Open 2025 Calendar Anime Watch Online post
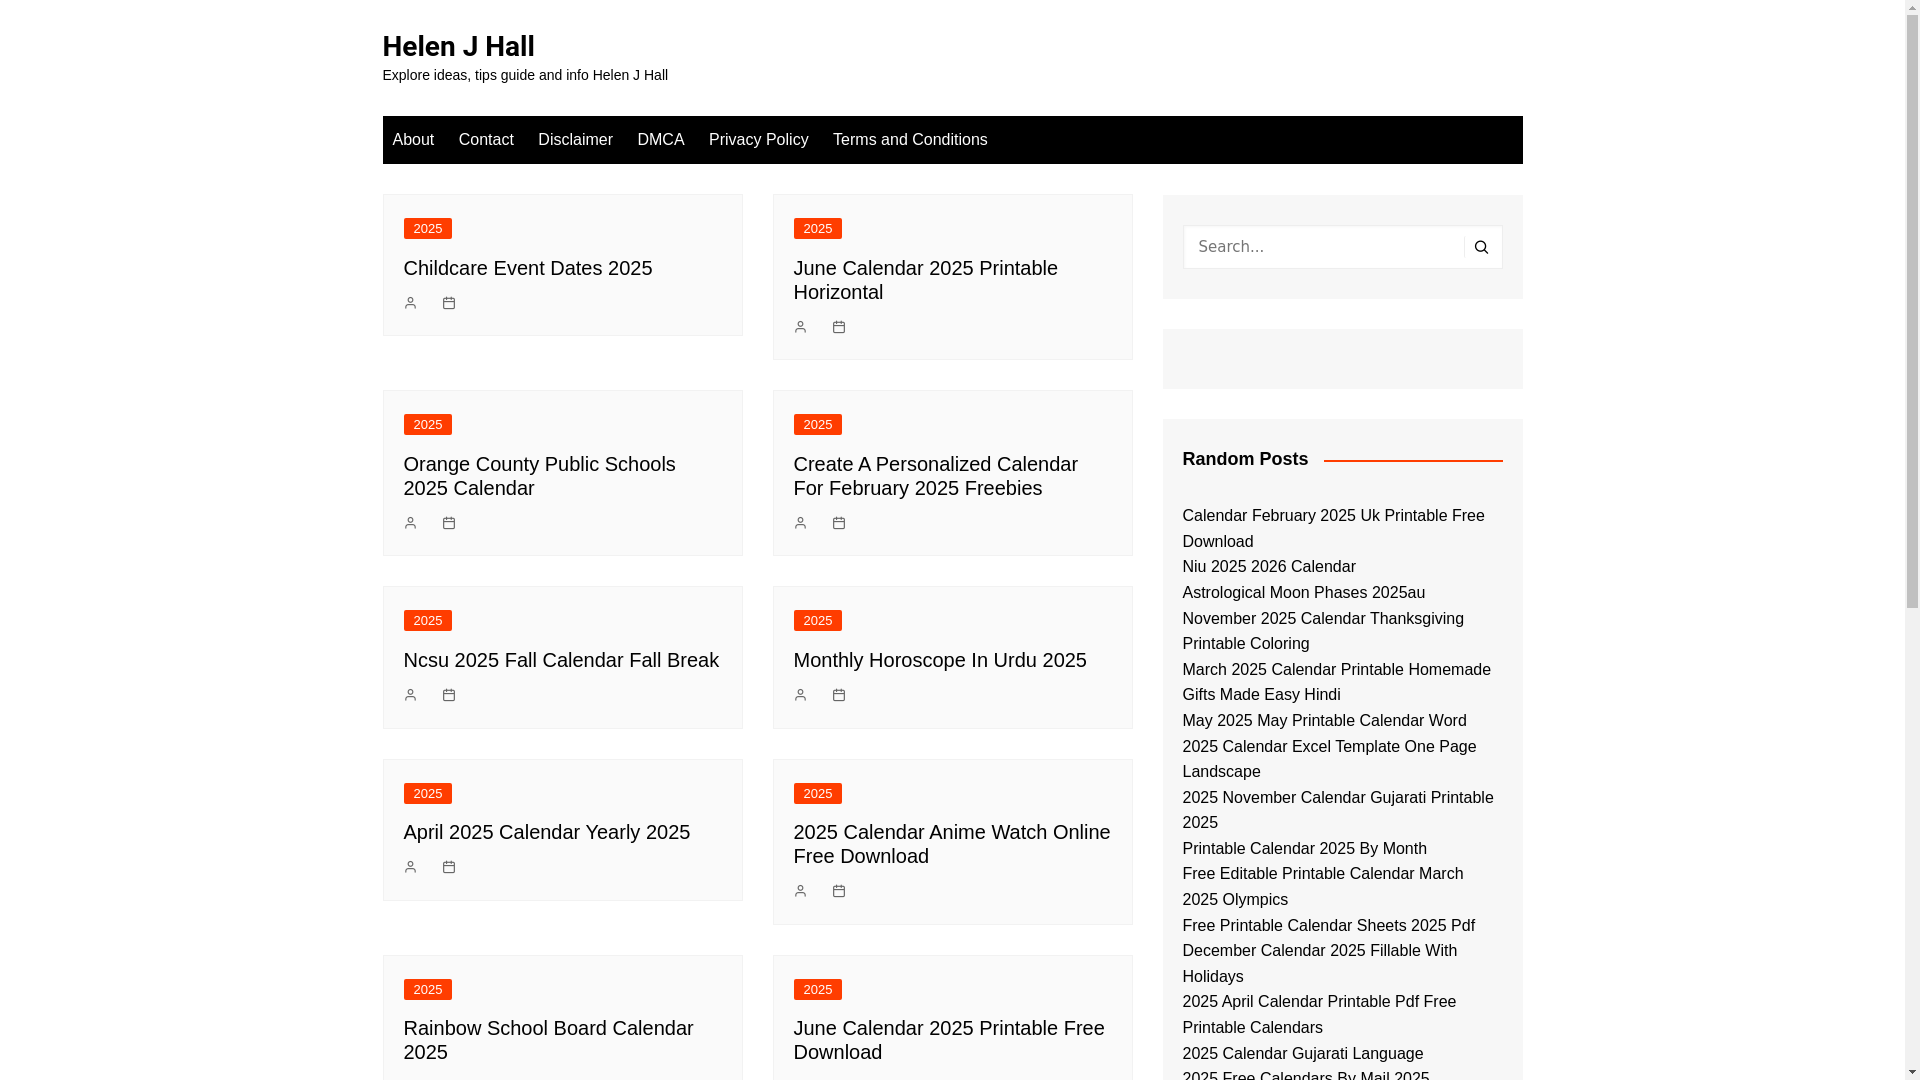The width and height of the screenshot is (1920, 1080). click(952, 844)
